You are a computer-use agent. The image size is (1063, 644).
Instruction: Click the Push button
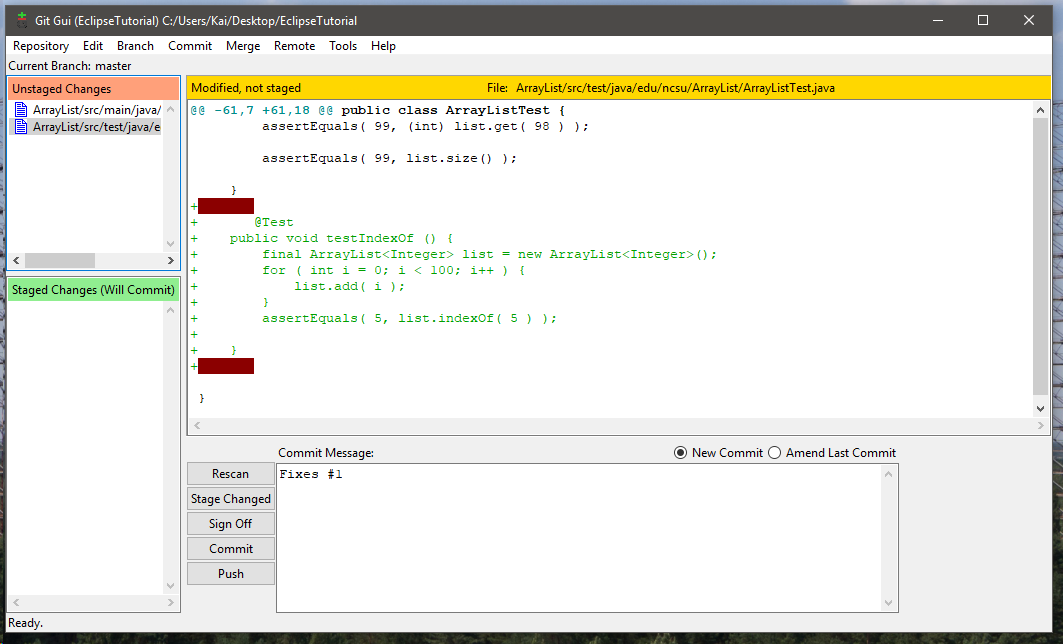click(x=230, y=573)
